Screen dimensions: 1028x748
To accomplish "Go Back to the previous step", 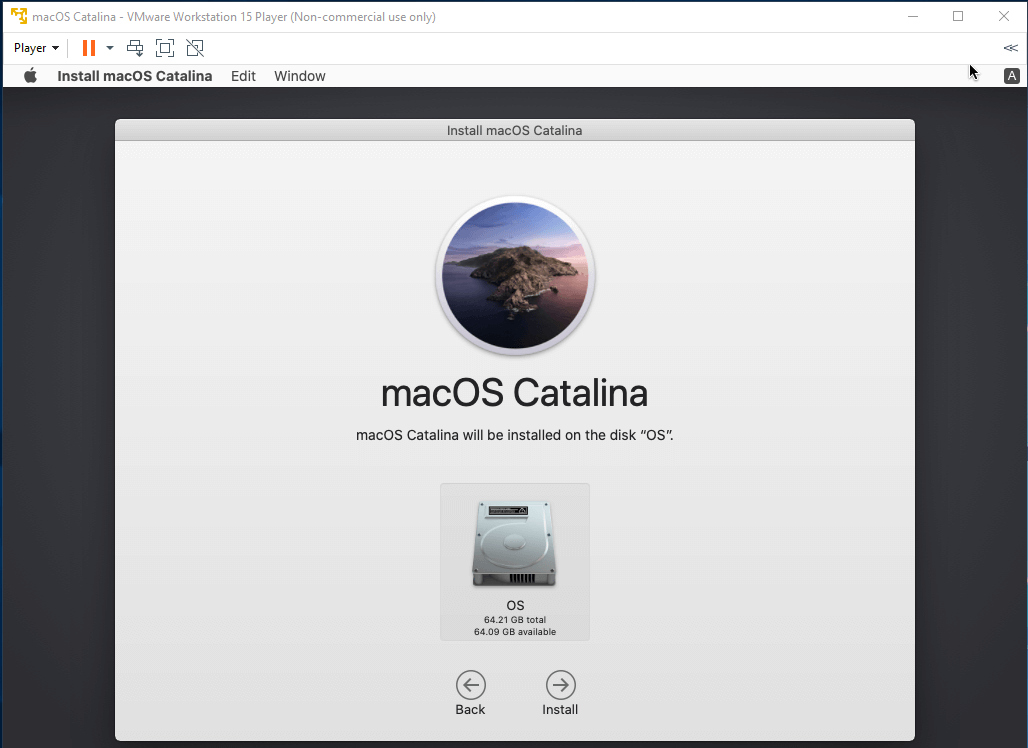I will tap(471, 685).
